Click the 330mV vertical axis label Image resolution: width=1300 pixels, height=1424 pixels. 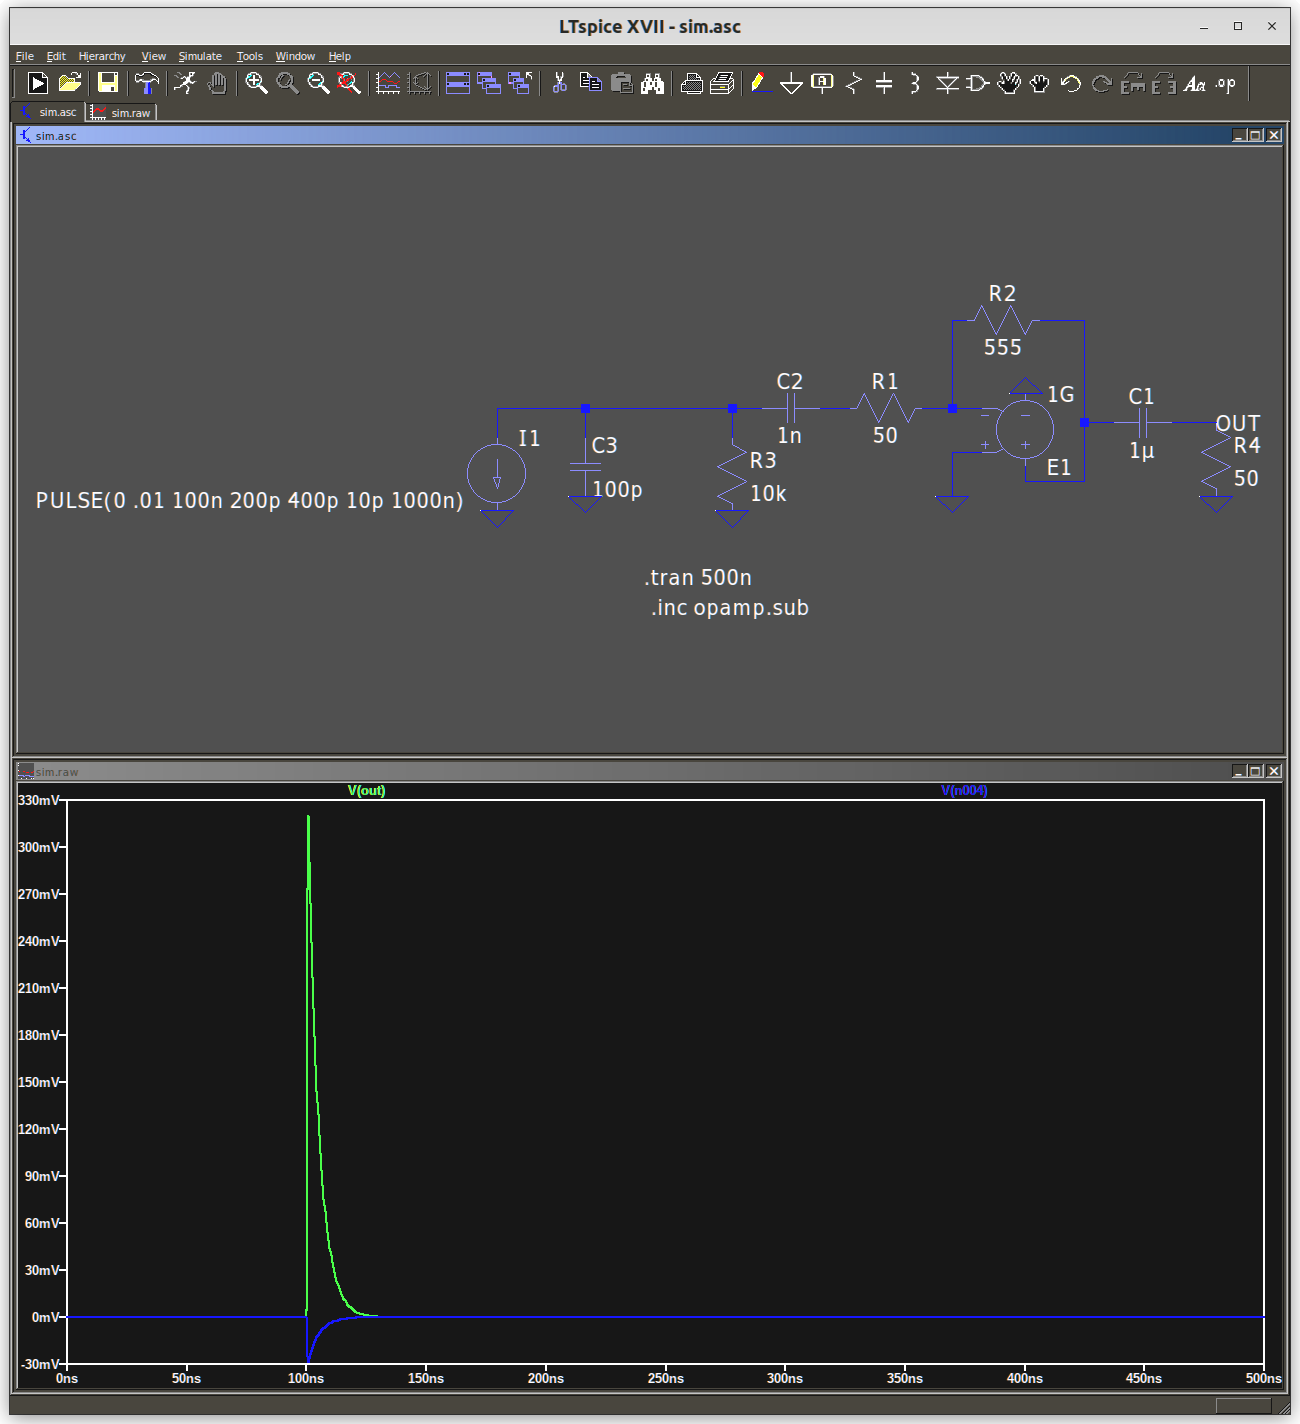click(x=37, y=800)
